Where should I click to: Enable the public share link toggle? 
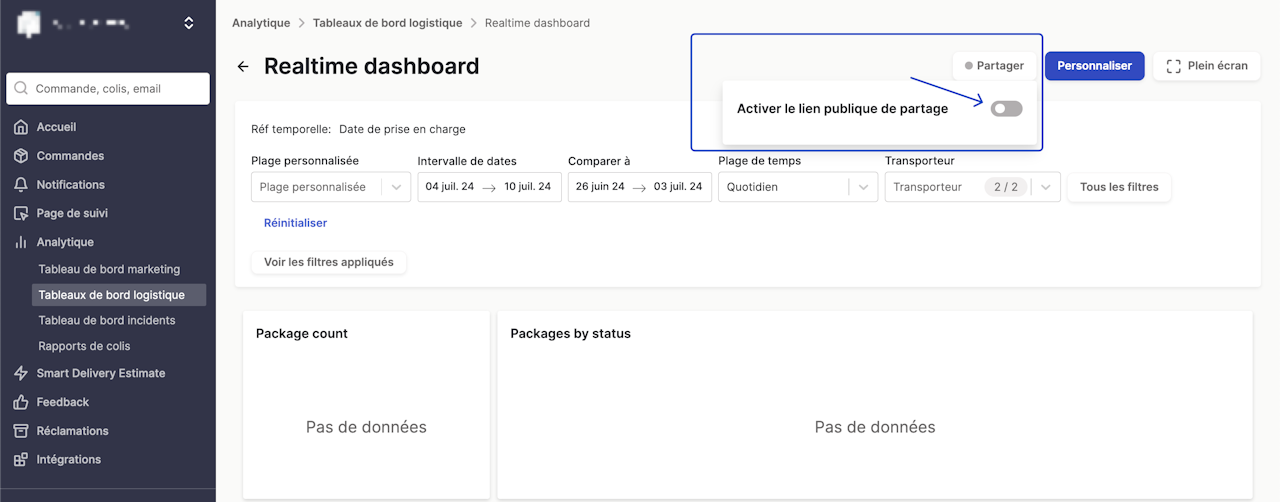point(1006,109)
